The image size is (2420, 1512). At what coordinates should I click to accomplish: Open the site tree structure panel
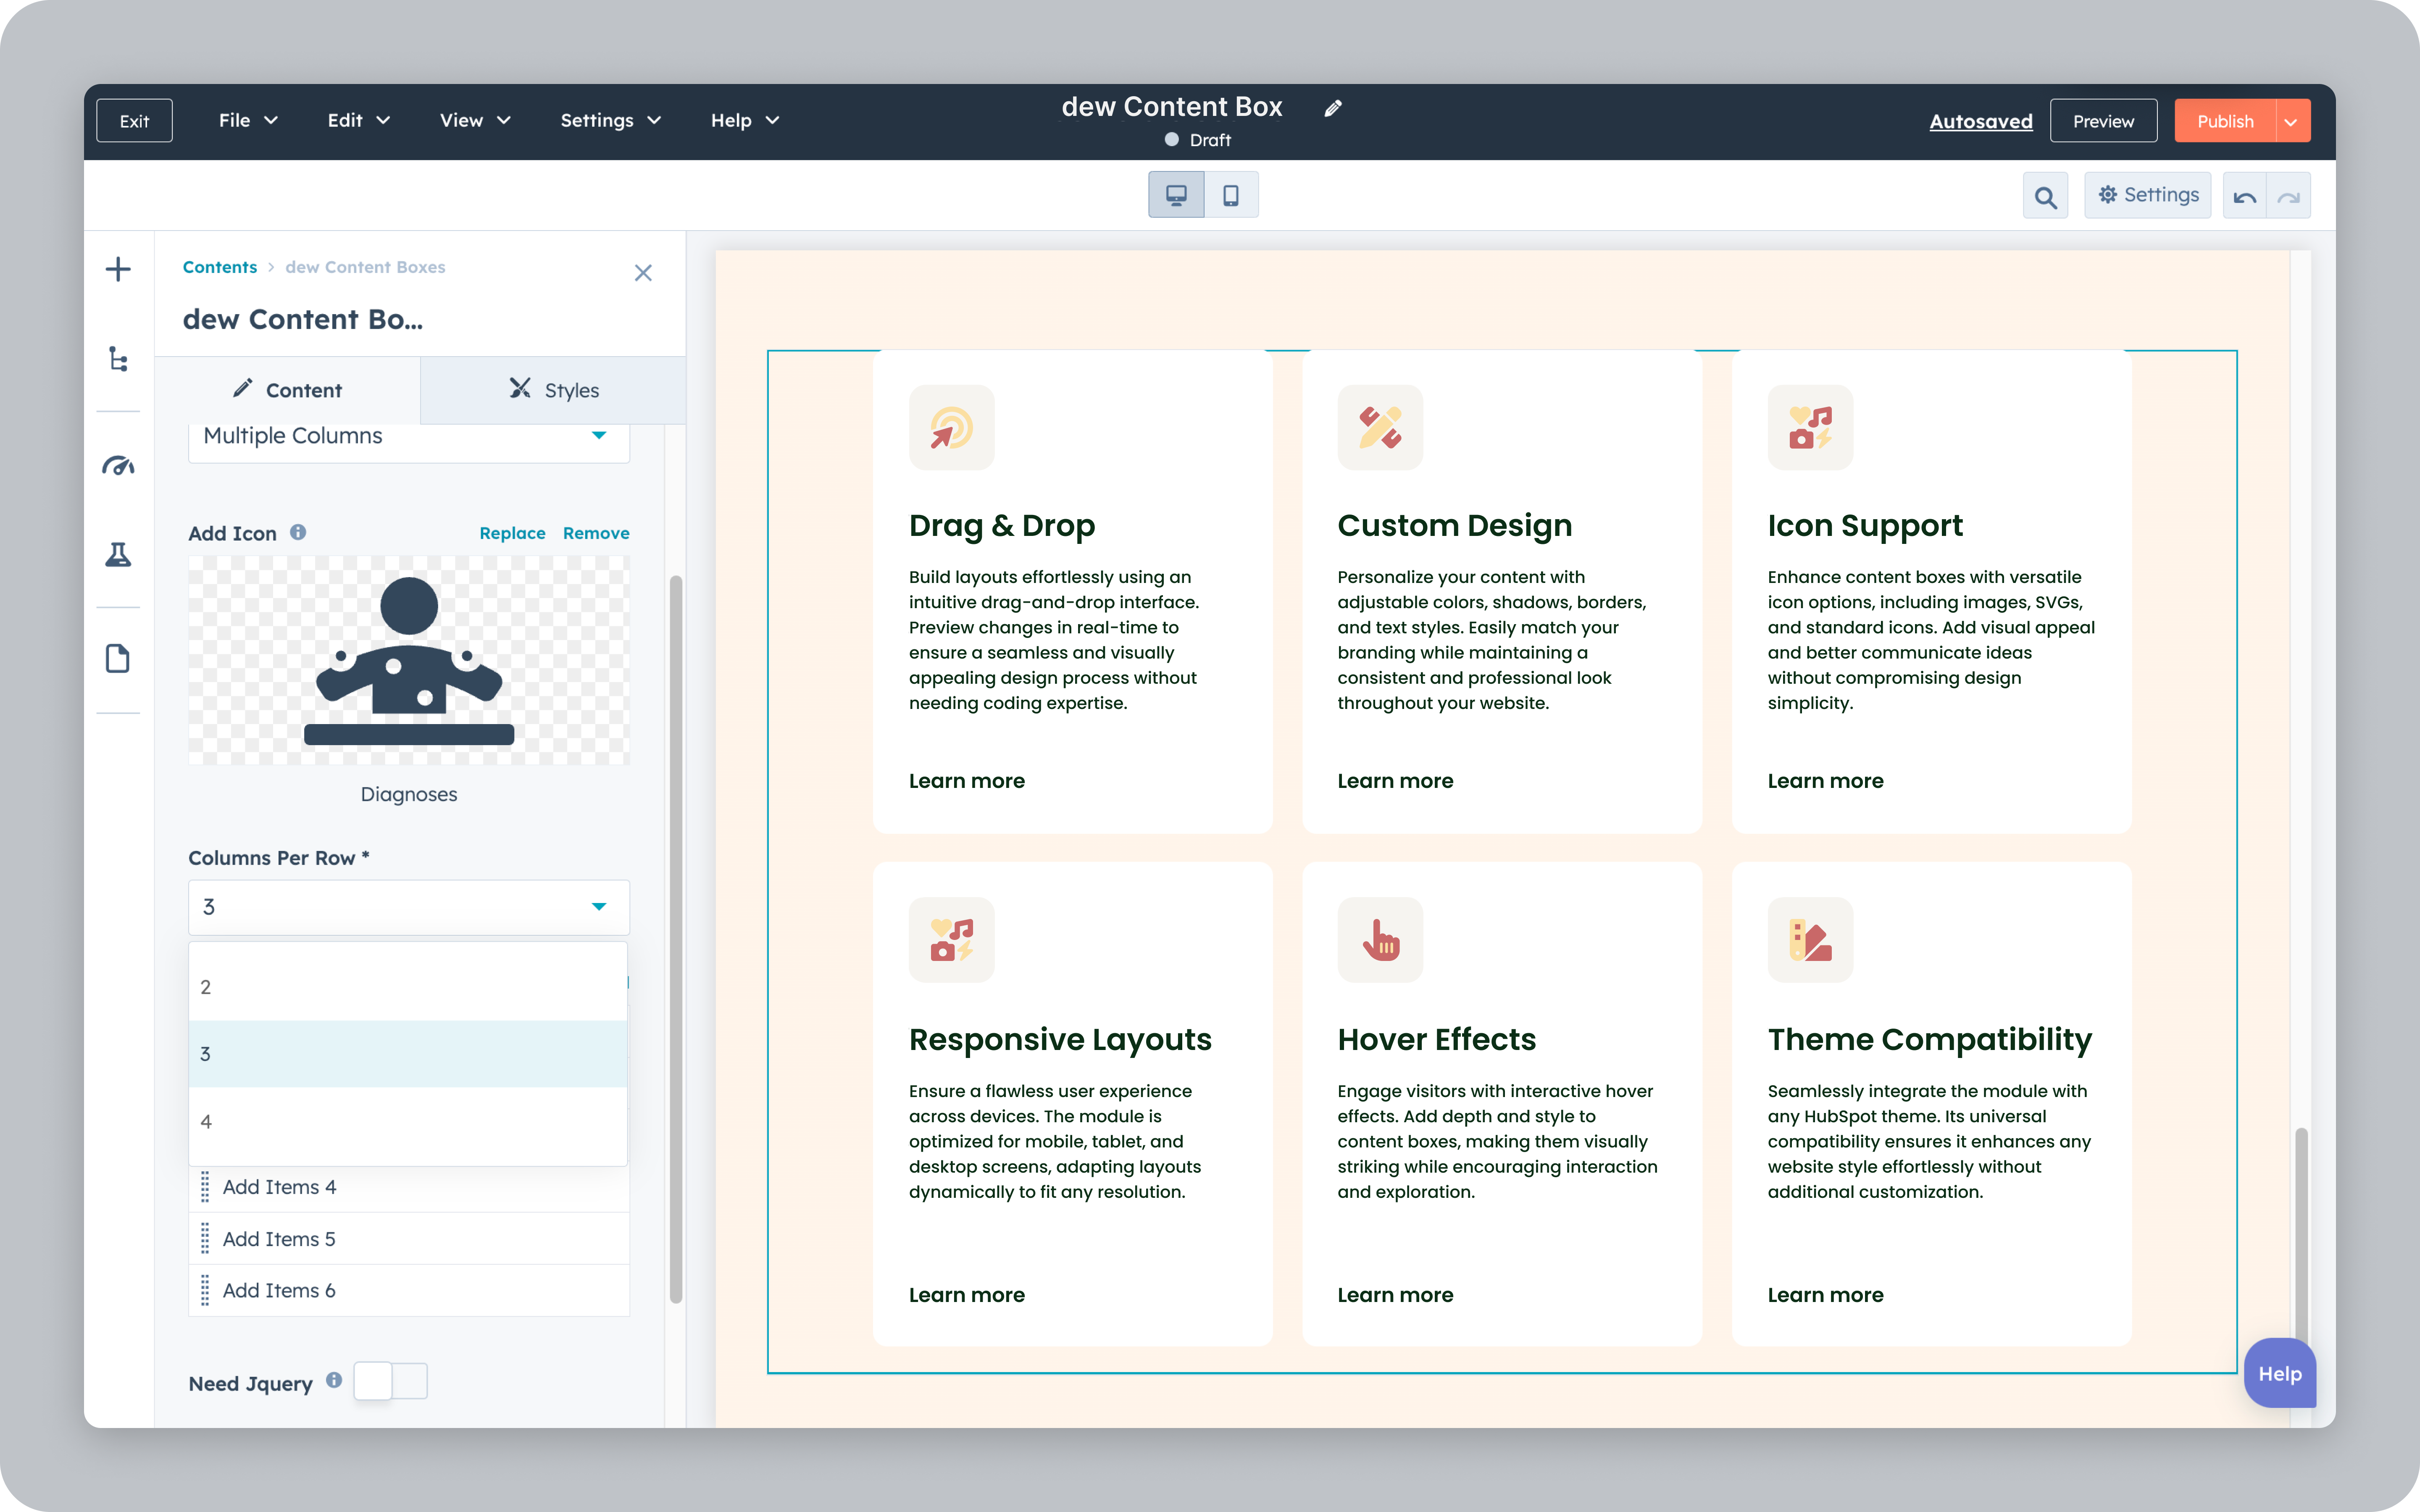[118, 360]
